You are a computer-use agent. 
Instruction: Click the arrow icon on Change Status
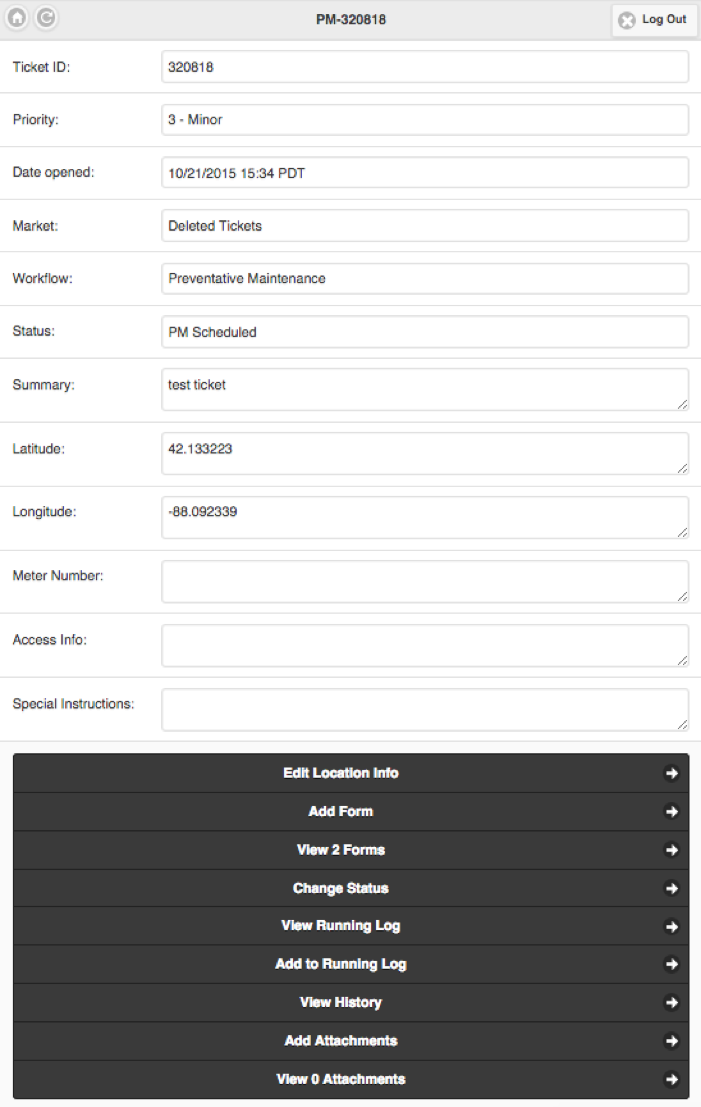coord(672,888)
